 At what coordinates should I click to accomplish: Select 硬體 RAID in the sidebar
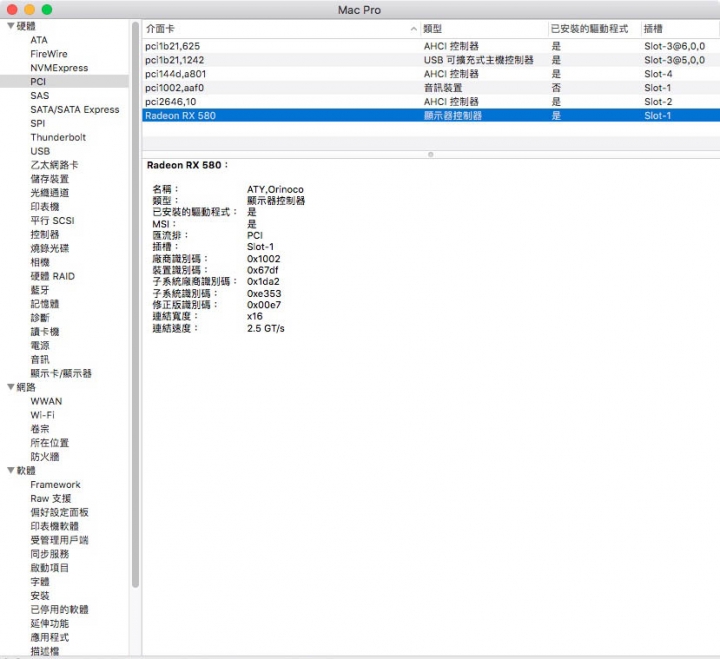pos(52,276)
